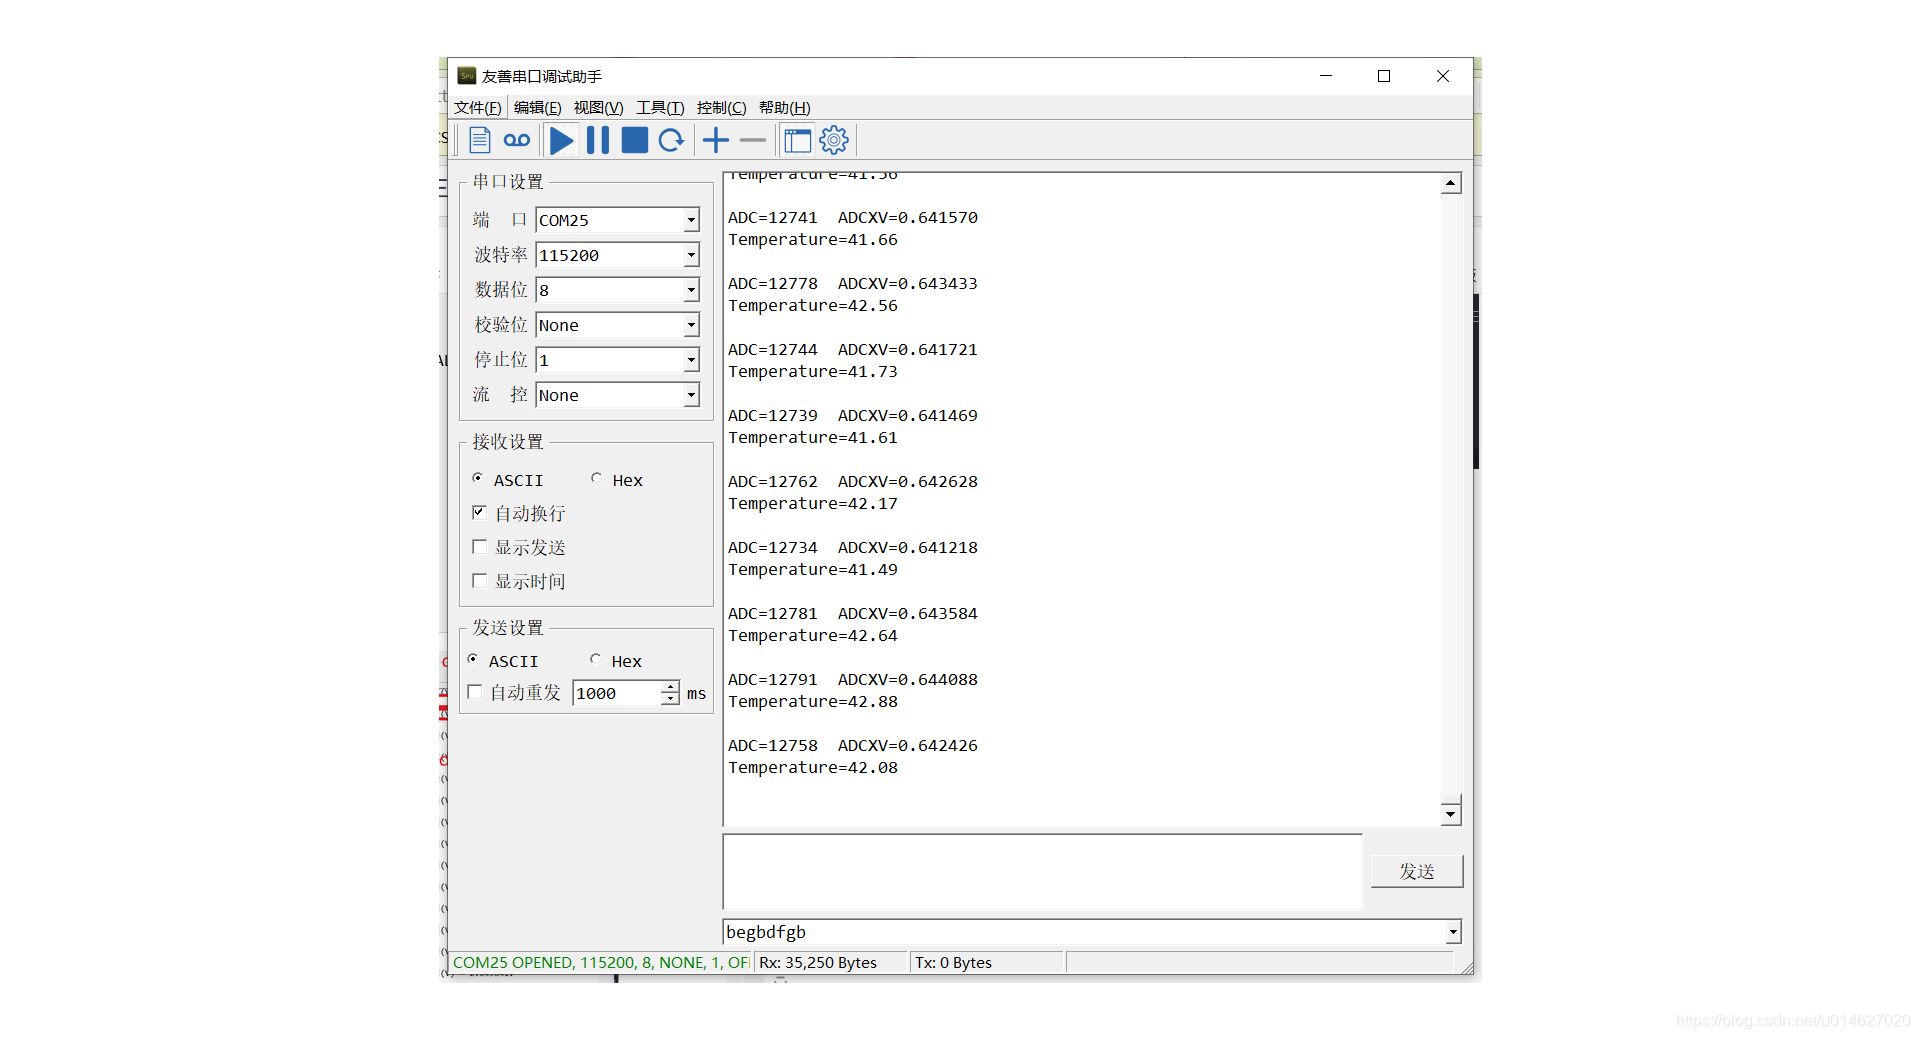Click the line ADC=12741 ADCXV=0.641570
The height and width of the screenshot is (1039, 1920).
[x=853, y=218]
